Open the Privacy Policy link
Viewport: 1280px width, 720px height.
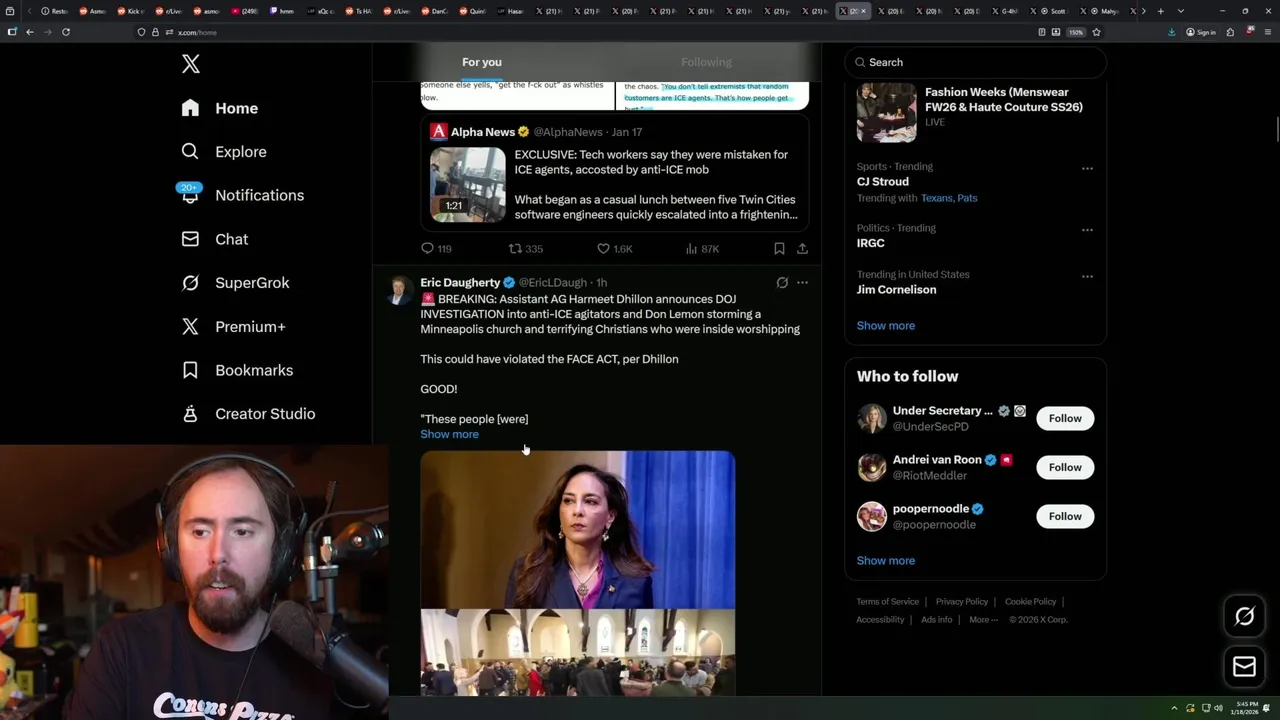point(962,602)
